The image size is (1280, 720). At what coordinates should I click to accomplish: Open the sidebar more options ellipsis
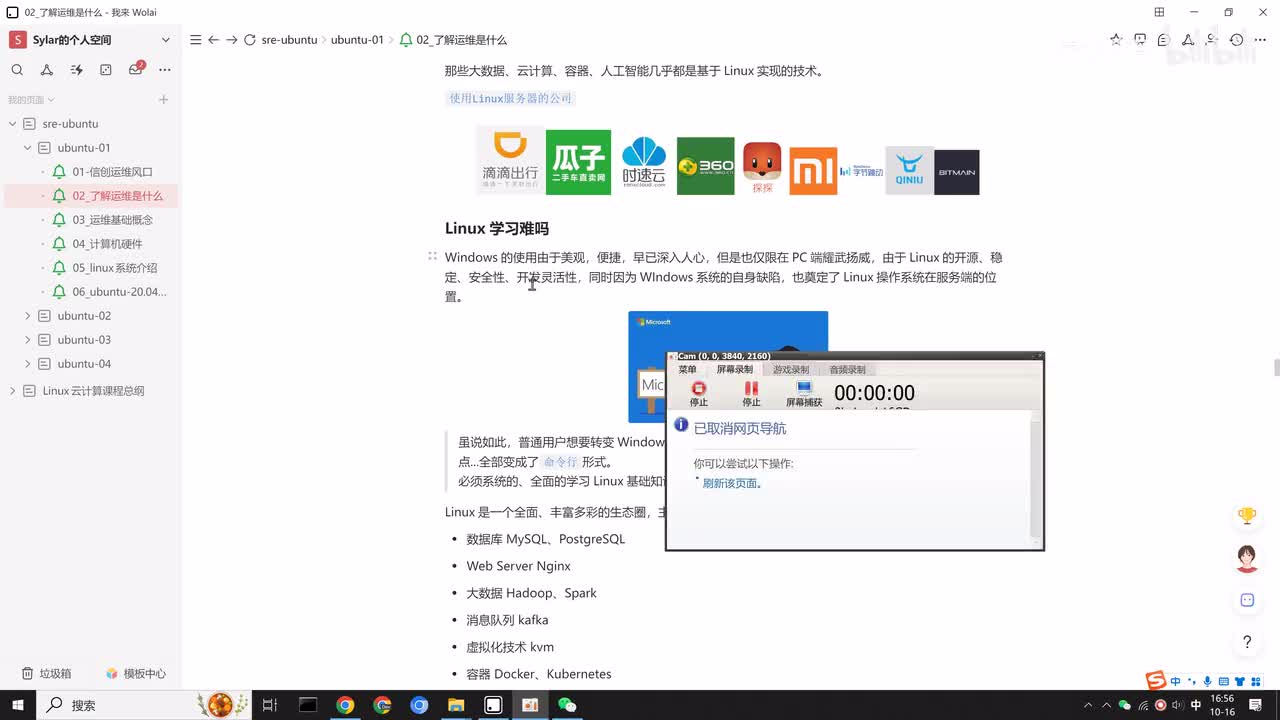coord(165,70)
